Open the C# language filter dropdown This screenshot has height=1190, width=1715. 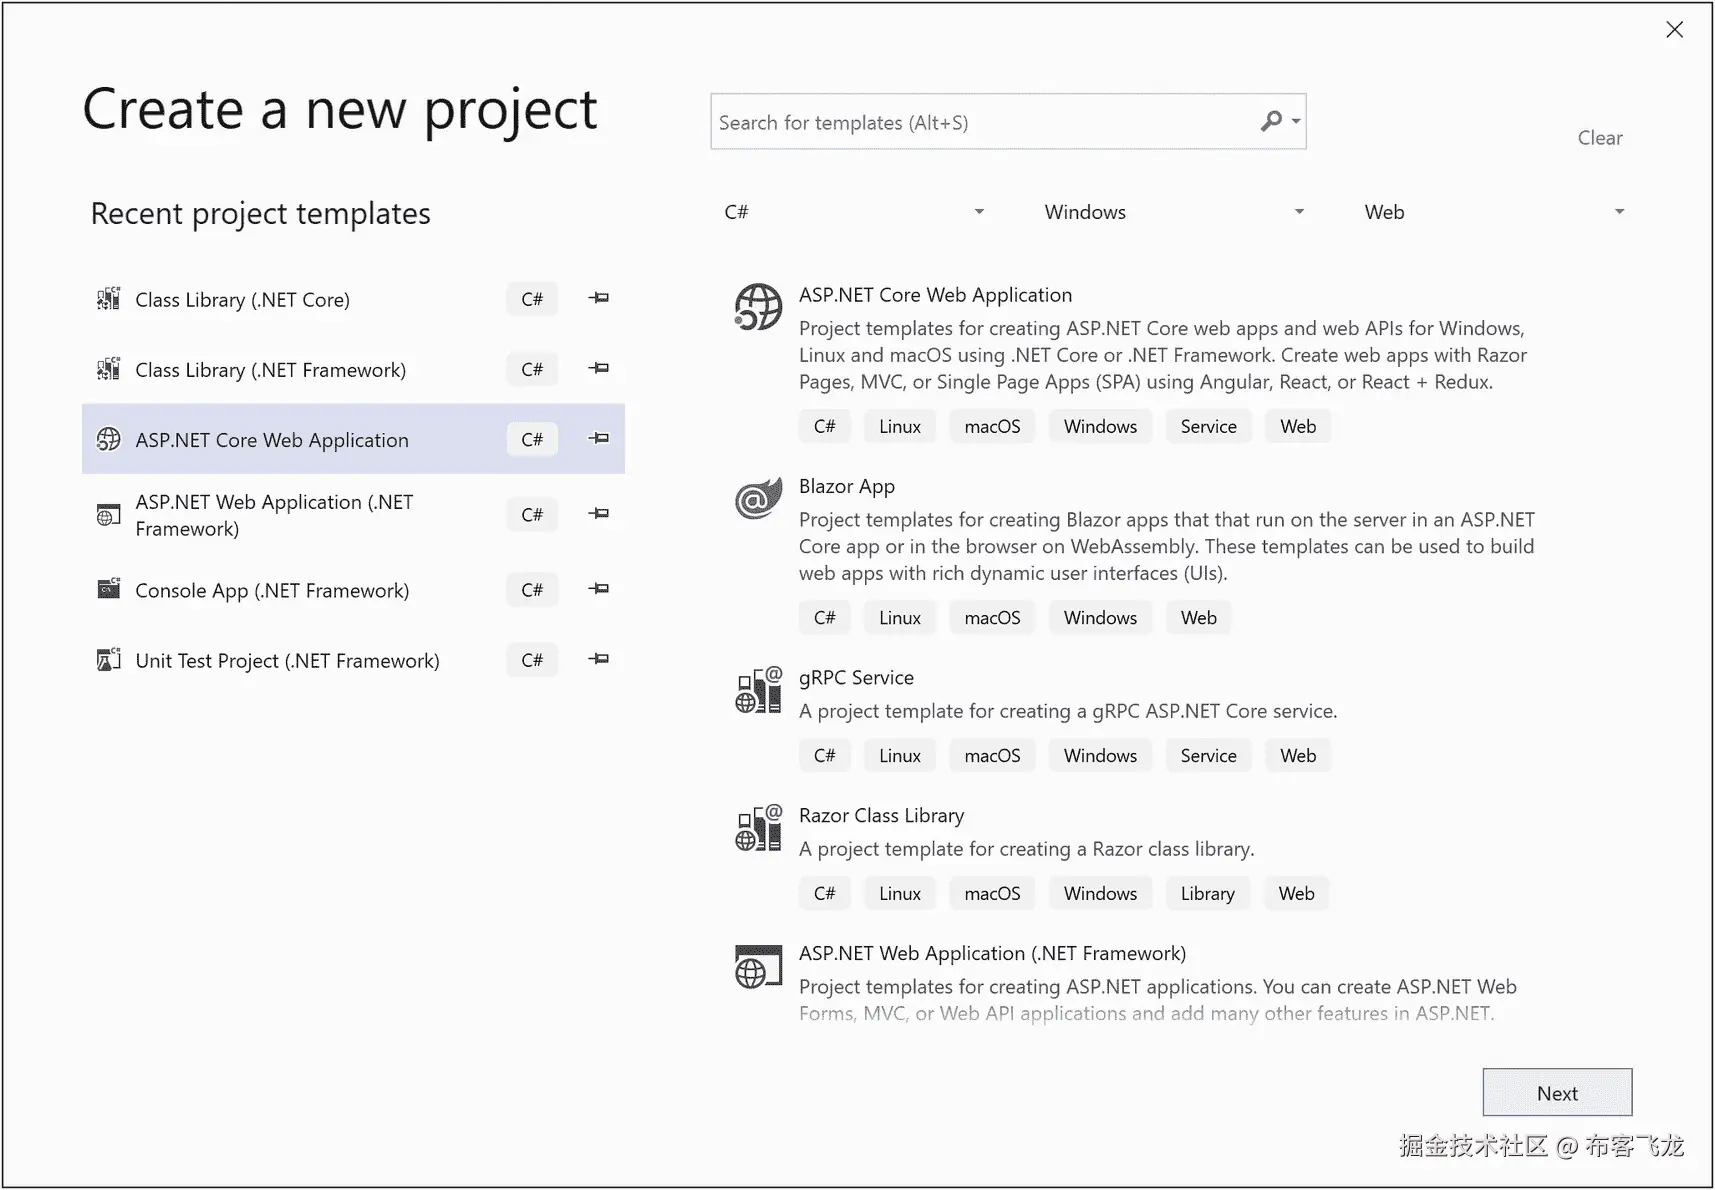[854, 212]
